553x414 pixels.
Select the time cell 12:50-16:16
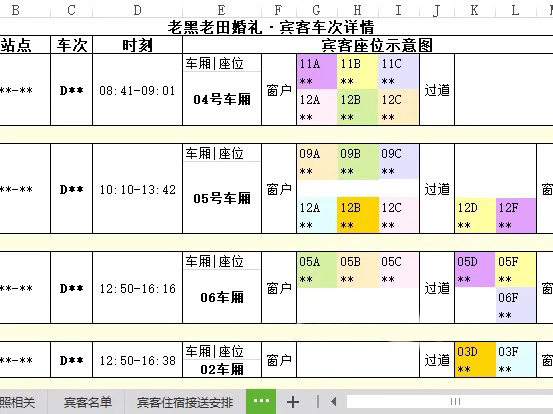[138, 288]
